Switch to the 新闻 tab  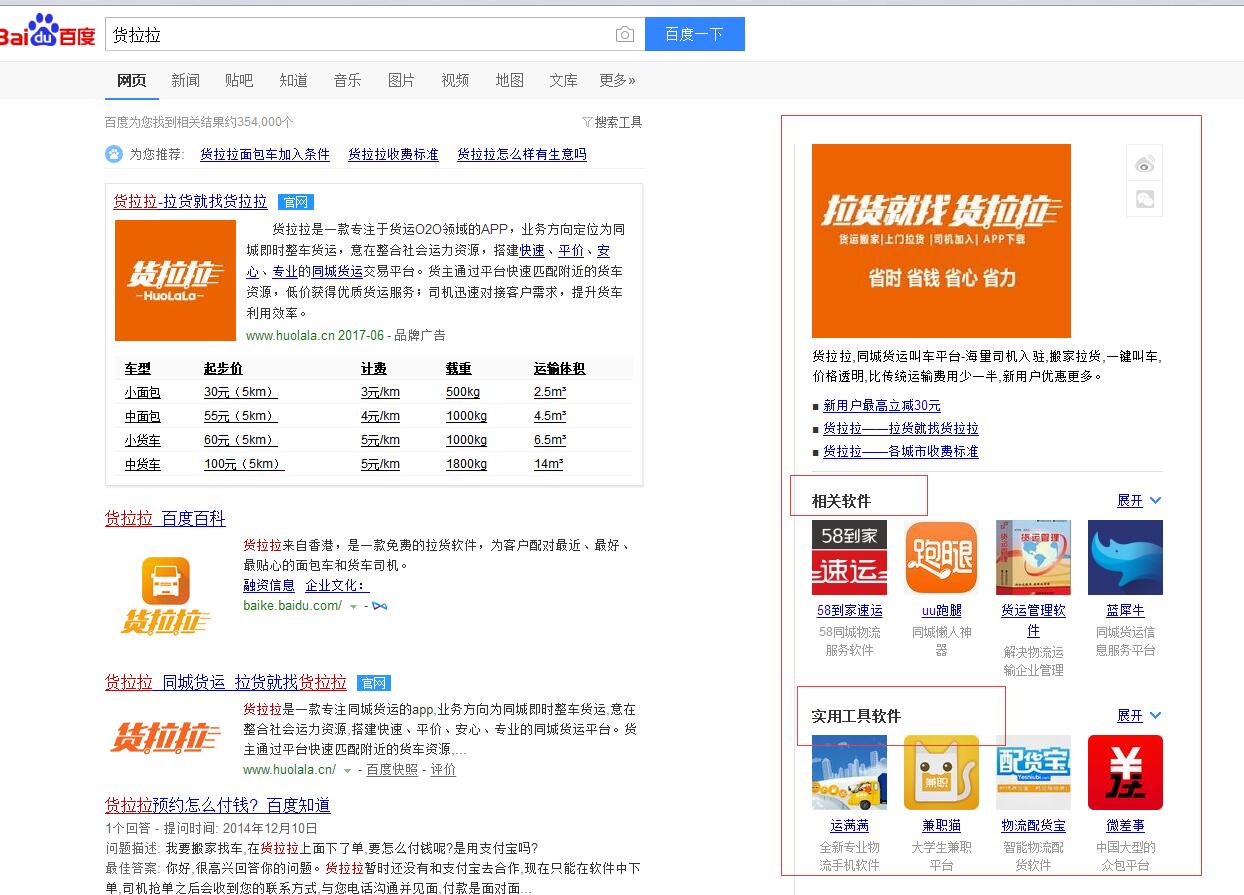(x=185, y=80)
